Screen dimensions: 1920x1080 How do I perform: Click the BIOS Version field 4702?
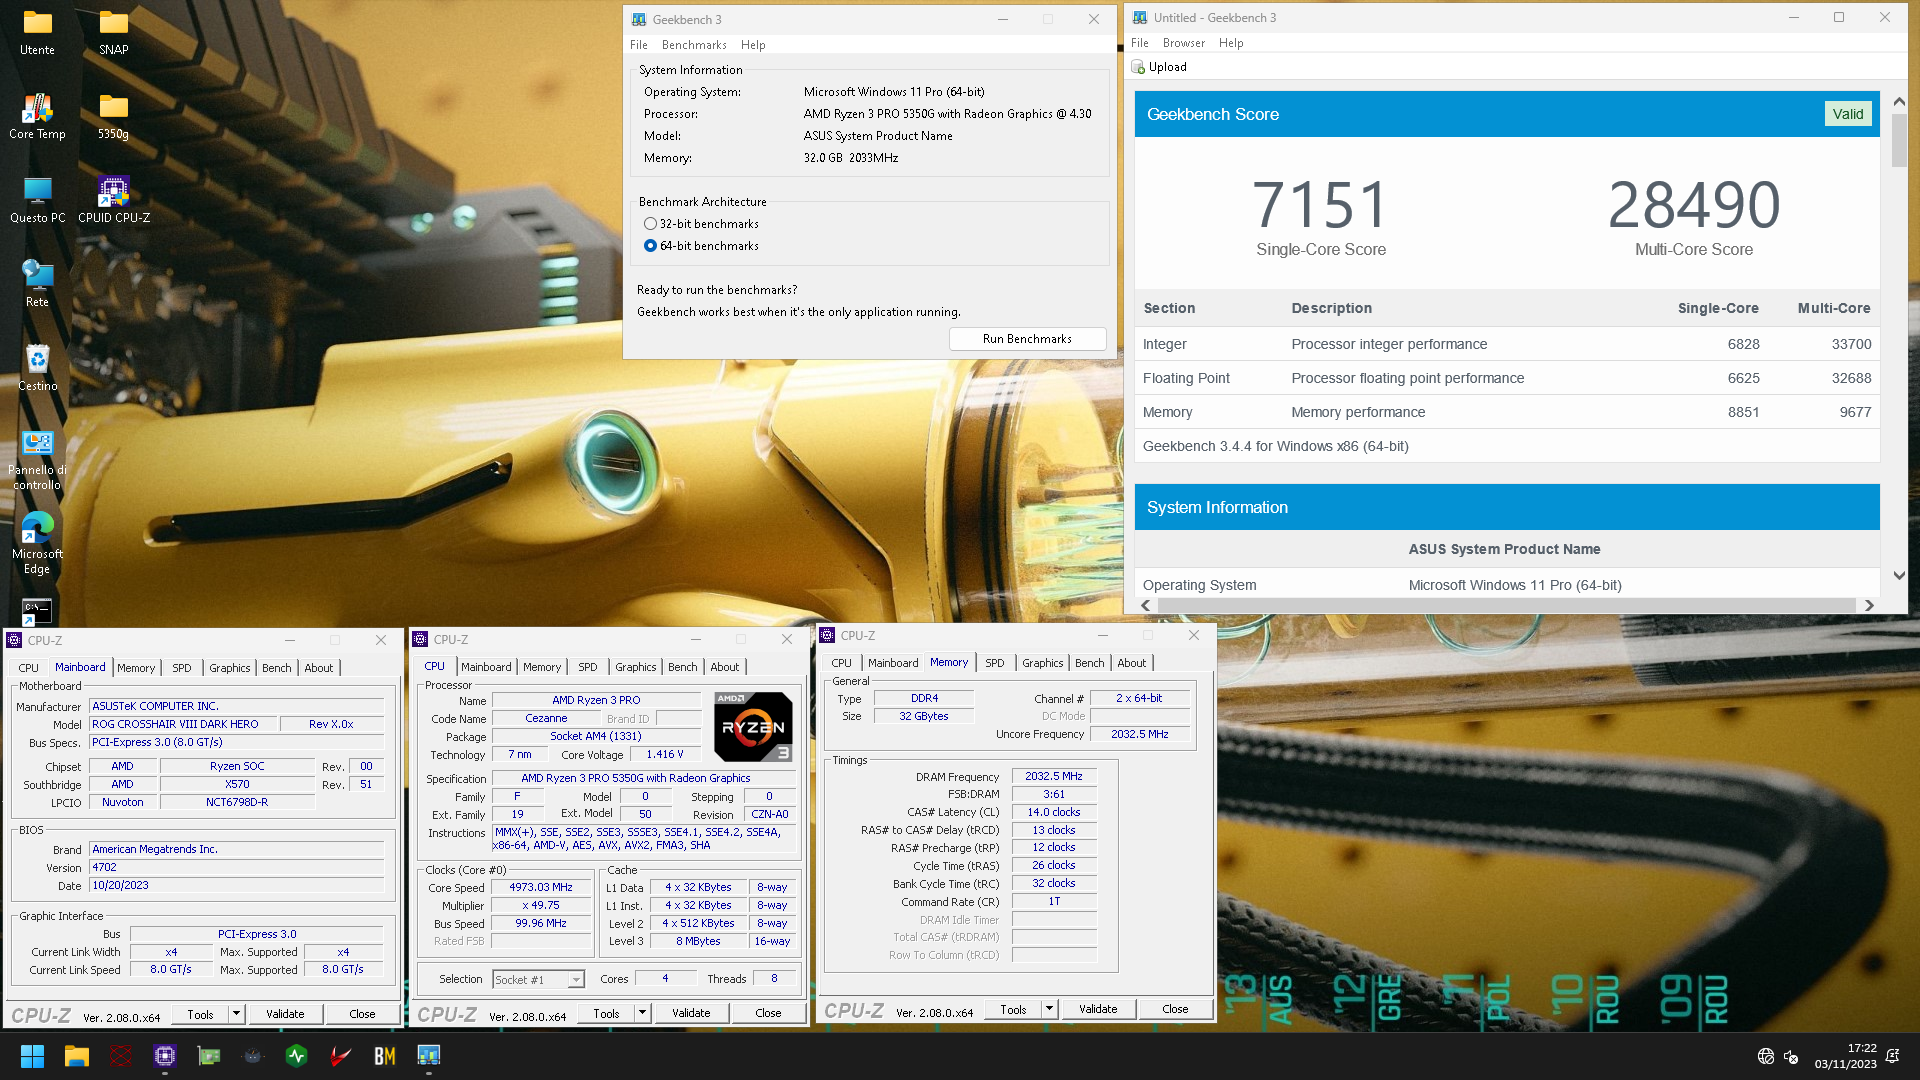(x=237, y=868)
